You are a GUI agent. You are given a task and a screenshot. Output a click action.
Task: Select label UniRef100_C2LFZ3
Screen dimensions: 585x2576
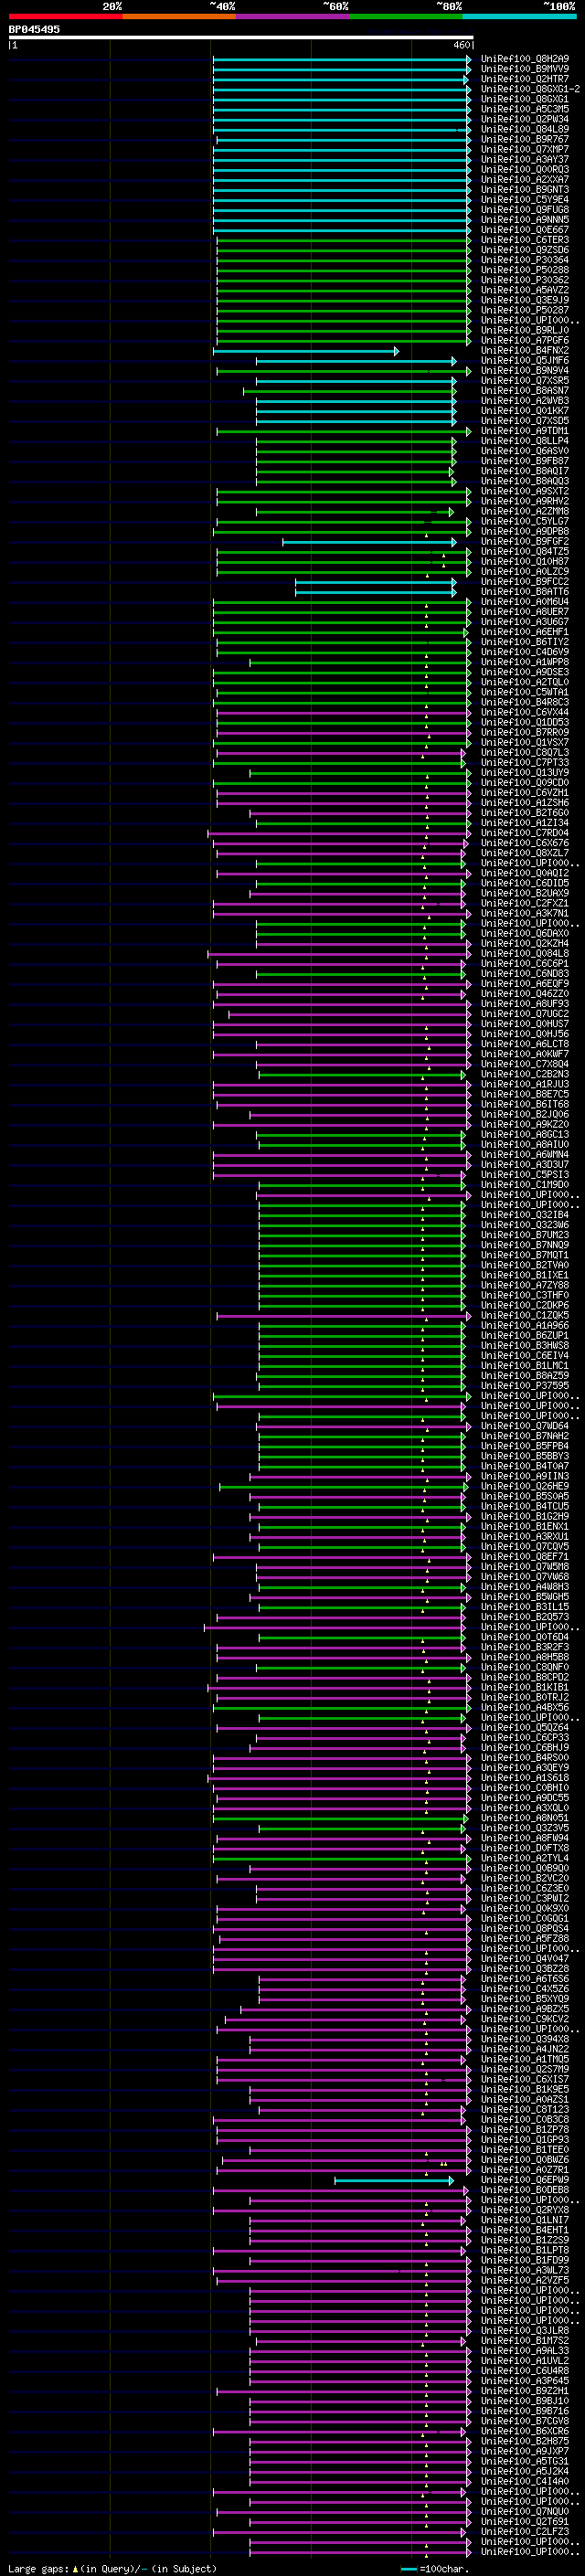(525, 2532)
